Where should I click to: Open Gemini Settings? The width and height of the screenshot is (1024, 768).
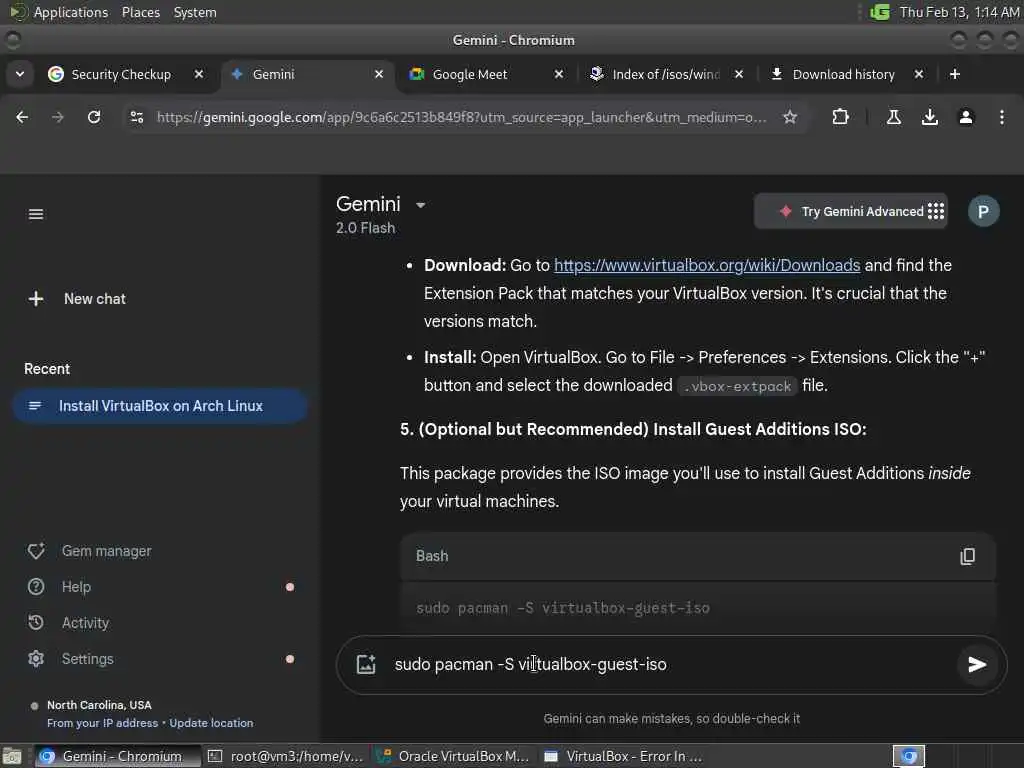pyautogui.click(x=71, y=658)
